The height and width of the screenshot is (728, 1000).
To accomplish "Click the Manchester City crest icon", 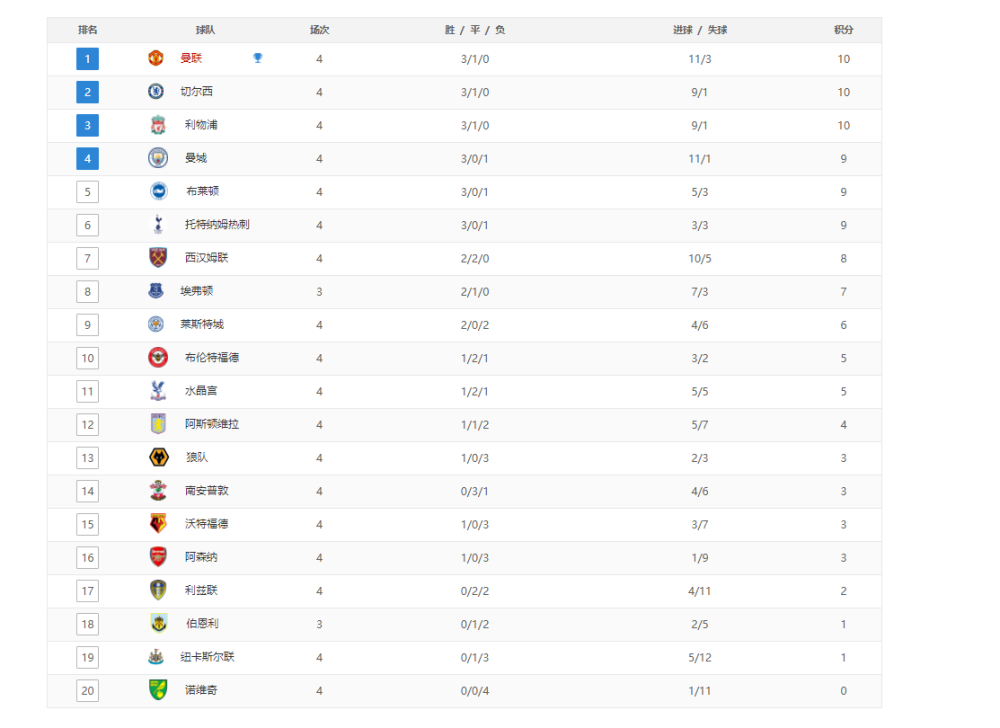I will click(x=158, y=158).
